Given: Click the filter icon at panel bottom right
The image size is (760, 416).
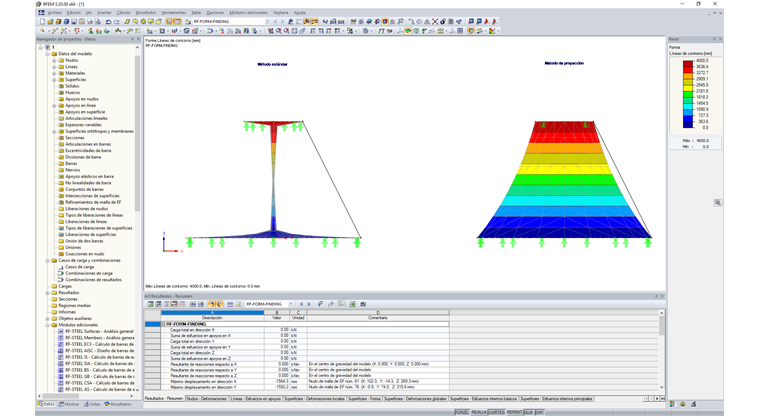Looking at the screenshot, I should 694,404.
